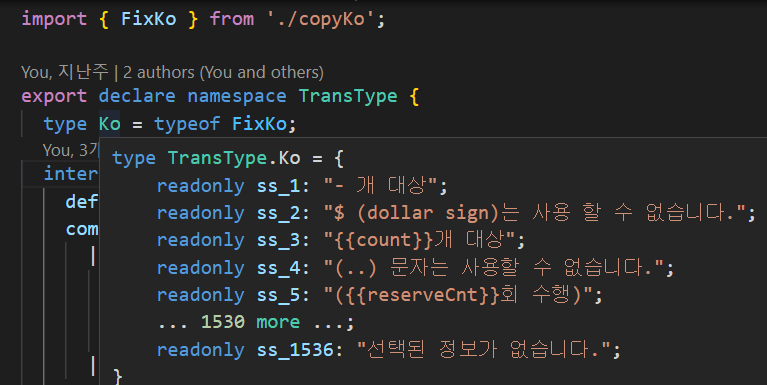Click the '... 1530 more ...' truncation text
The width and height of the screenshot is (767, 385).
tap(255, 322)
